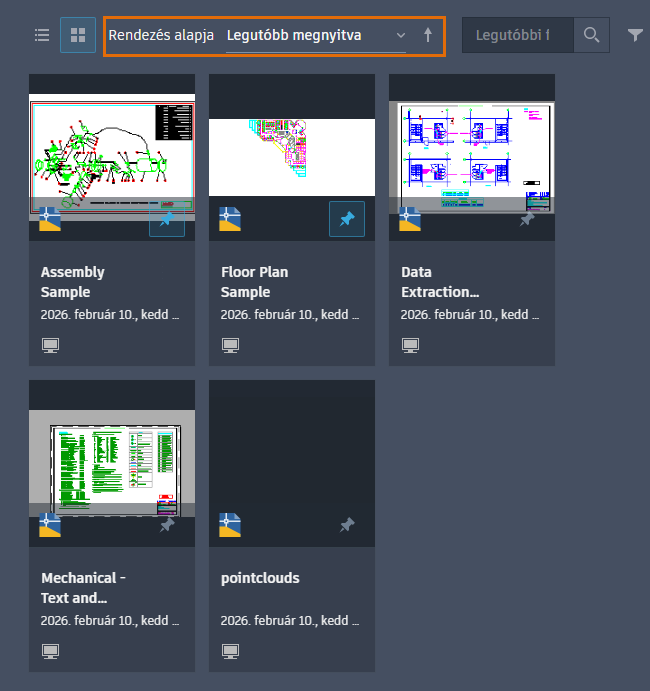Viewport: 650px width, 691px height.
Task: Click the Mechanical - Text and title
Action: 83,588
